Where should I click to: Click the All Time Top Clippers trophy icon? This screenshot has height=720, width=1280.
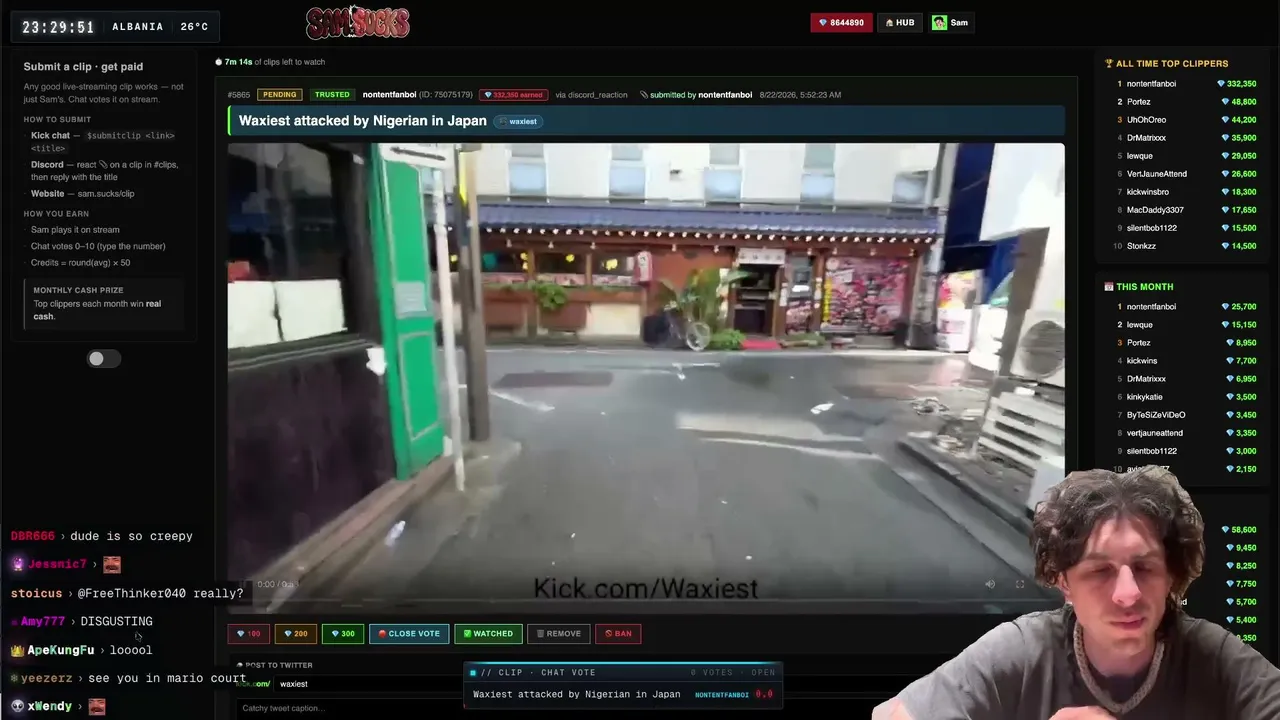click(1109, 64)
